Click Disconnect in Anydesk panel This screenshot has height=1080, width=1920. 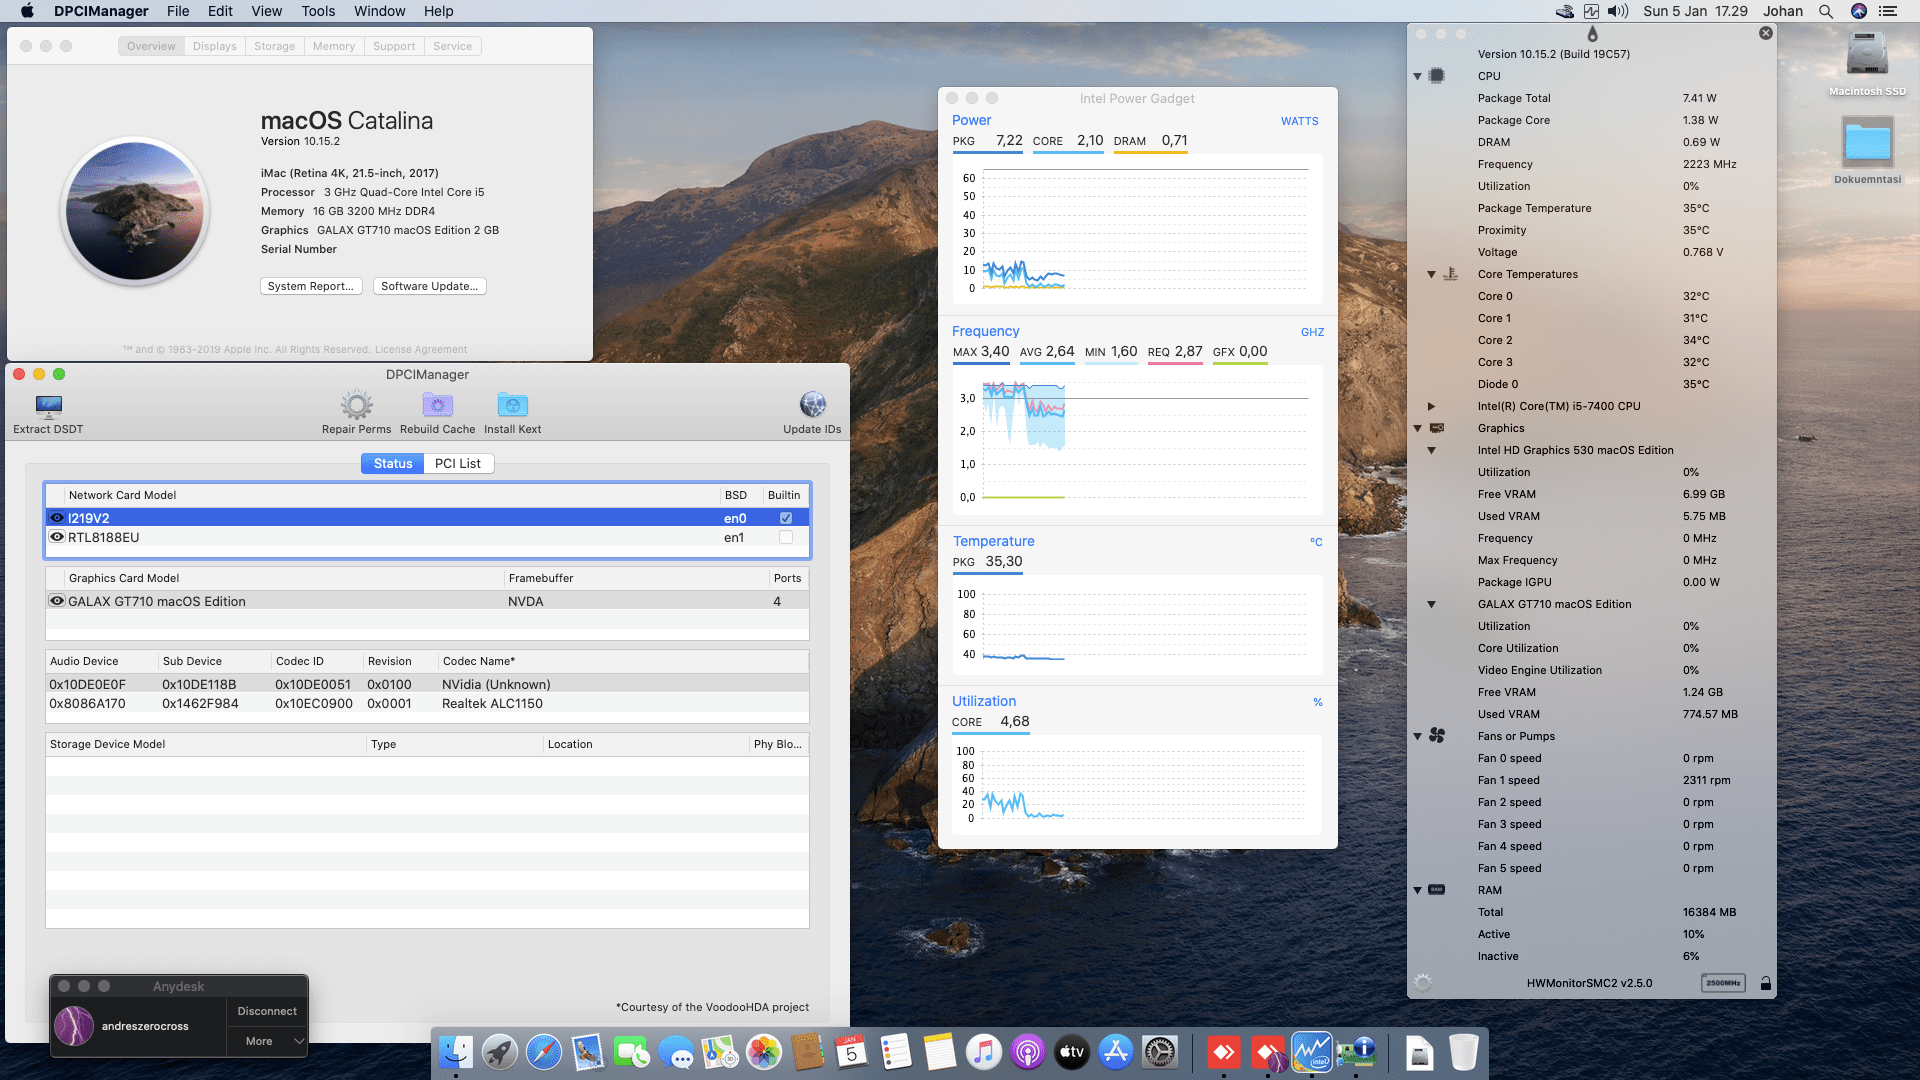click(267, 1011)
